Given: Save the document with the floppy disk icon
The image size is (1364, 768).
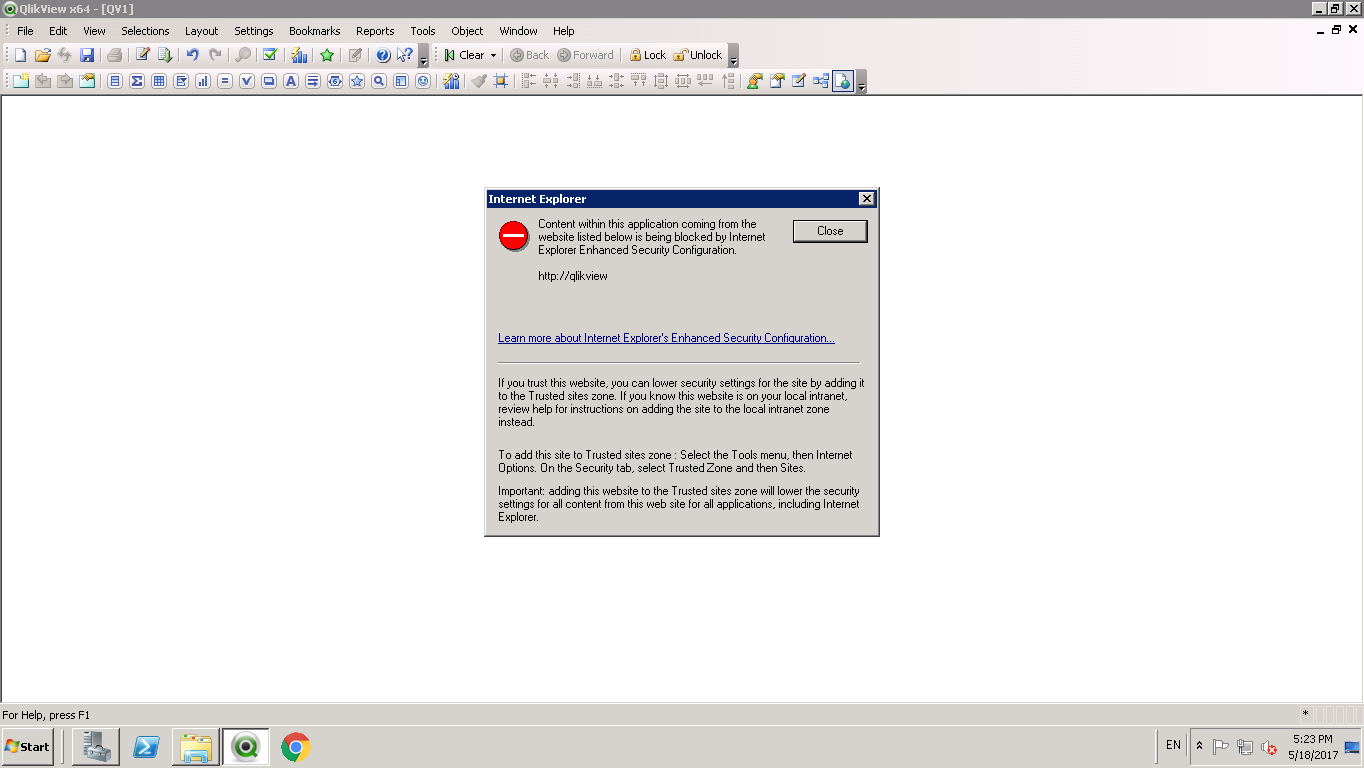Looking at the screenshot, I should click(x=87, y=55).
